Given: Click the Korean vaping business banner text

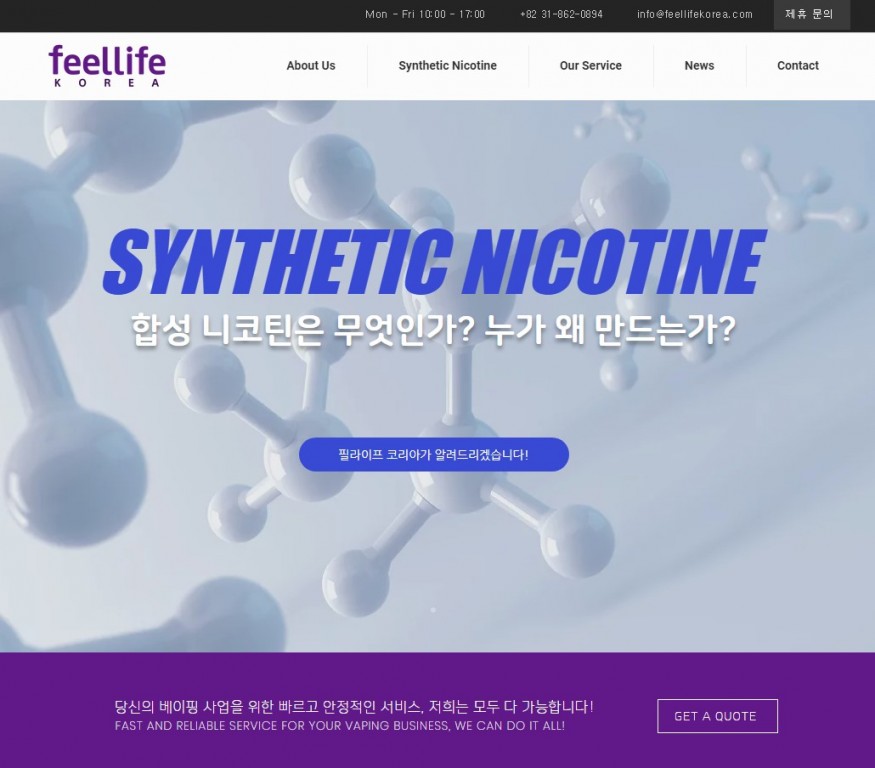Looking at the screenshot, I should pos(354,706).
